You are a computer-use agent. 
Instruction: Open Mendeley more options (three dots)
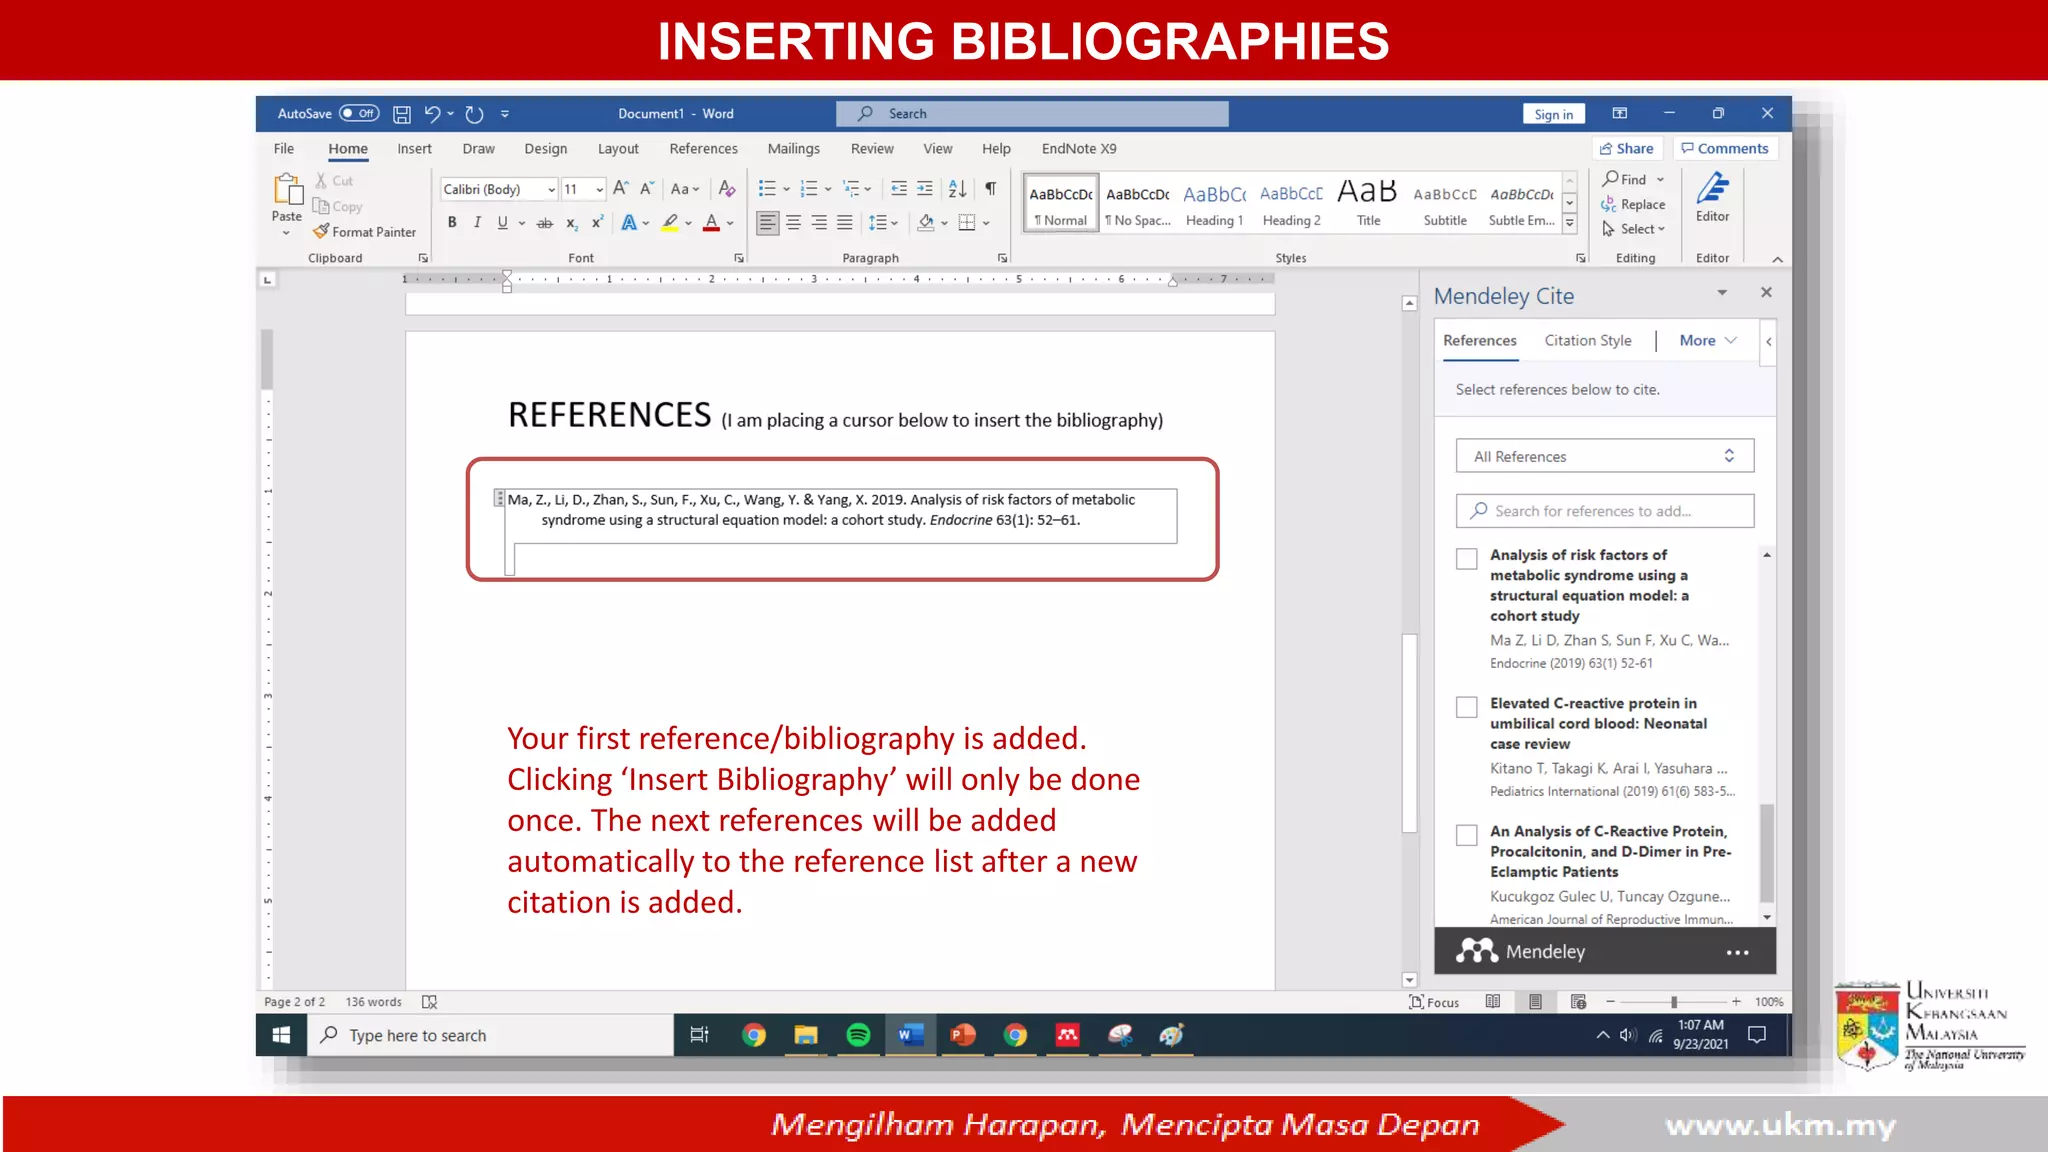click(x=1737, y=952)
